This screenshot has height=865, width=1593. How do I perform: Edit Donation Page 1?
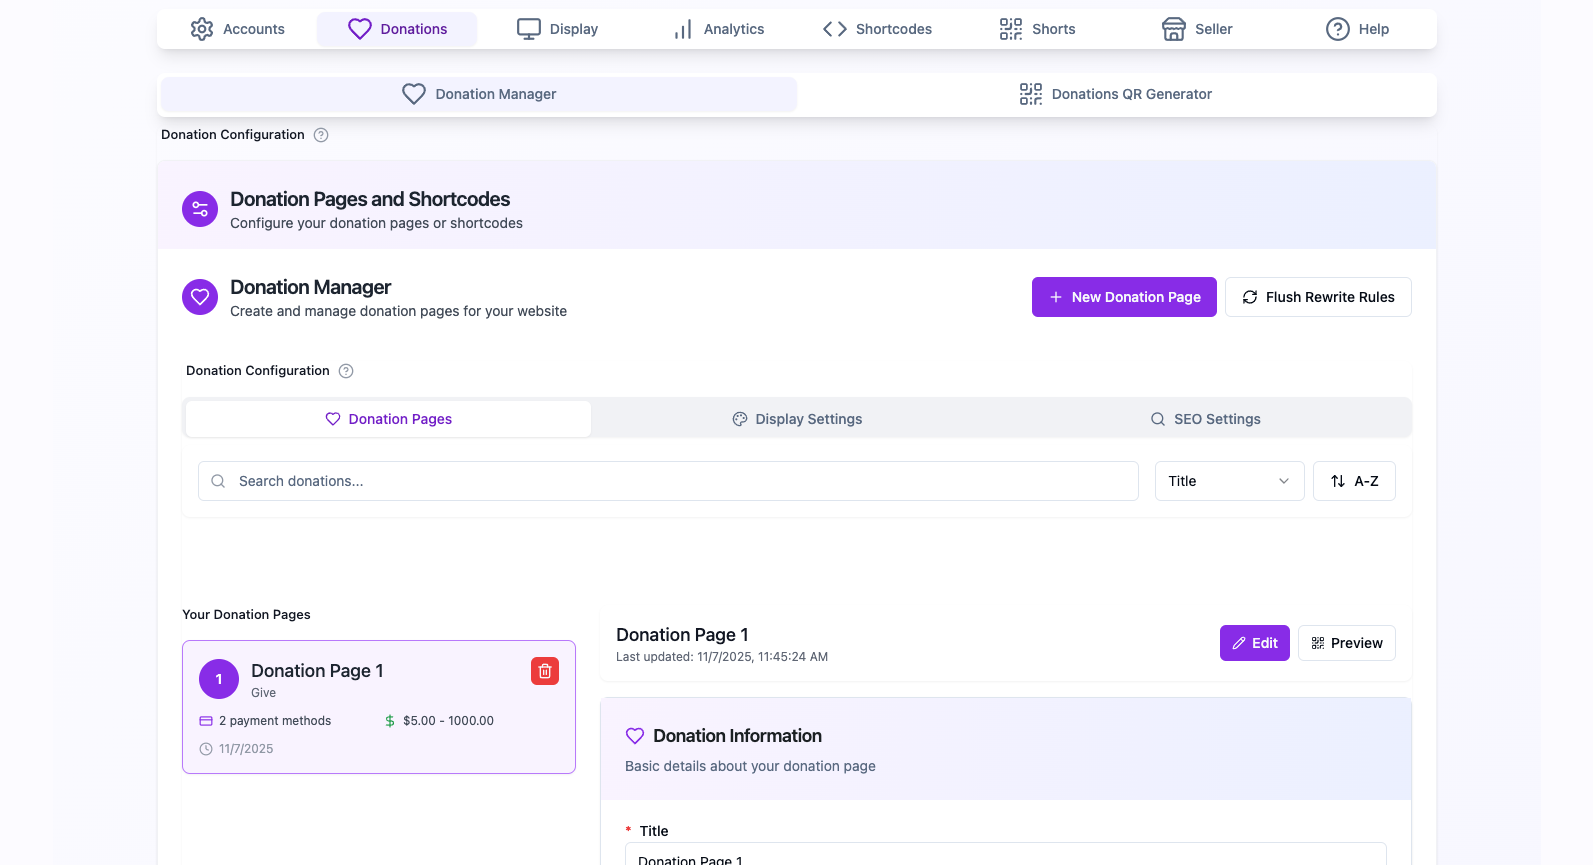pos(1255,643)
